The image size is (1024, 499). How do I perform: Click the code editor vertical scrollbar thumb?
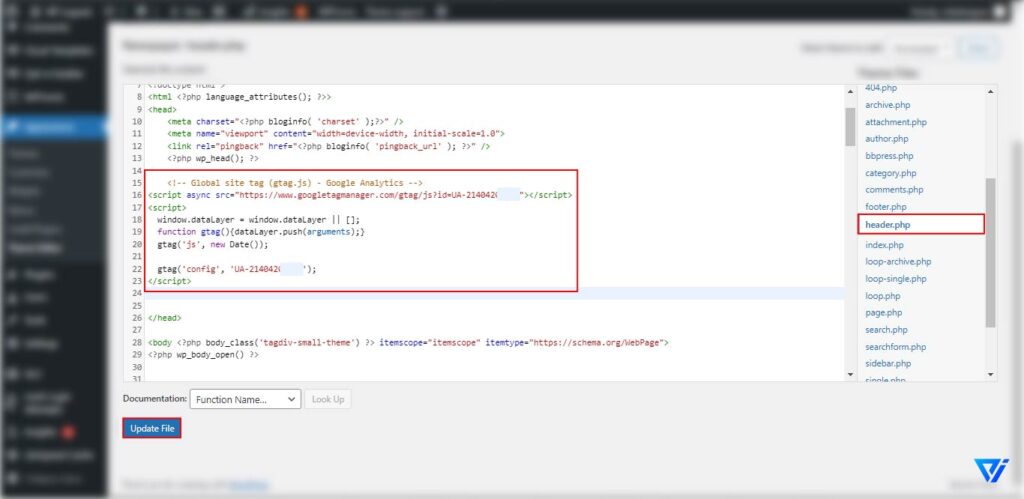click(850, 127)
